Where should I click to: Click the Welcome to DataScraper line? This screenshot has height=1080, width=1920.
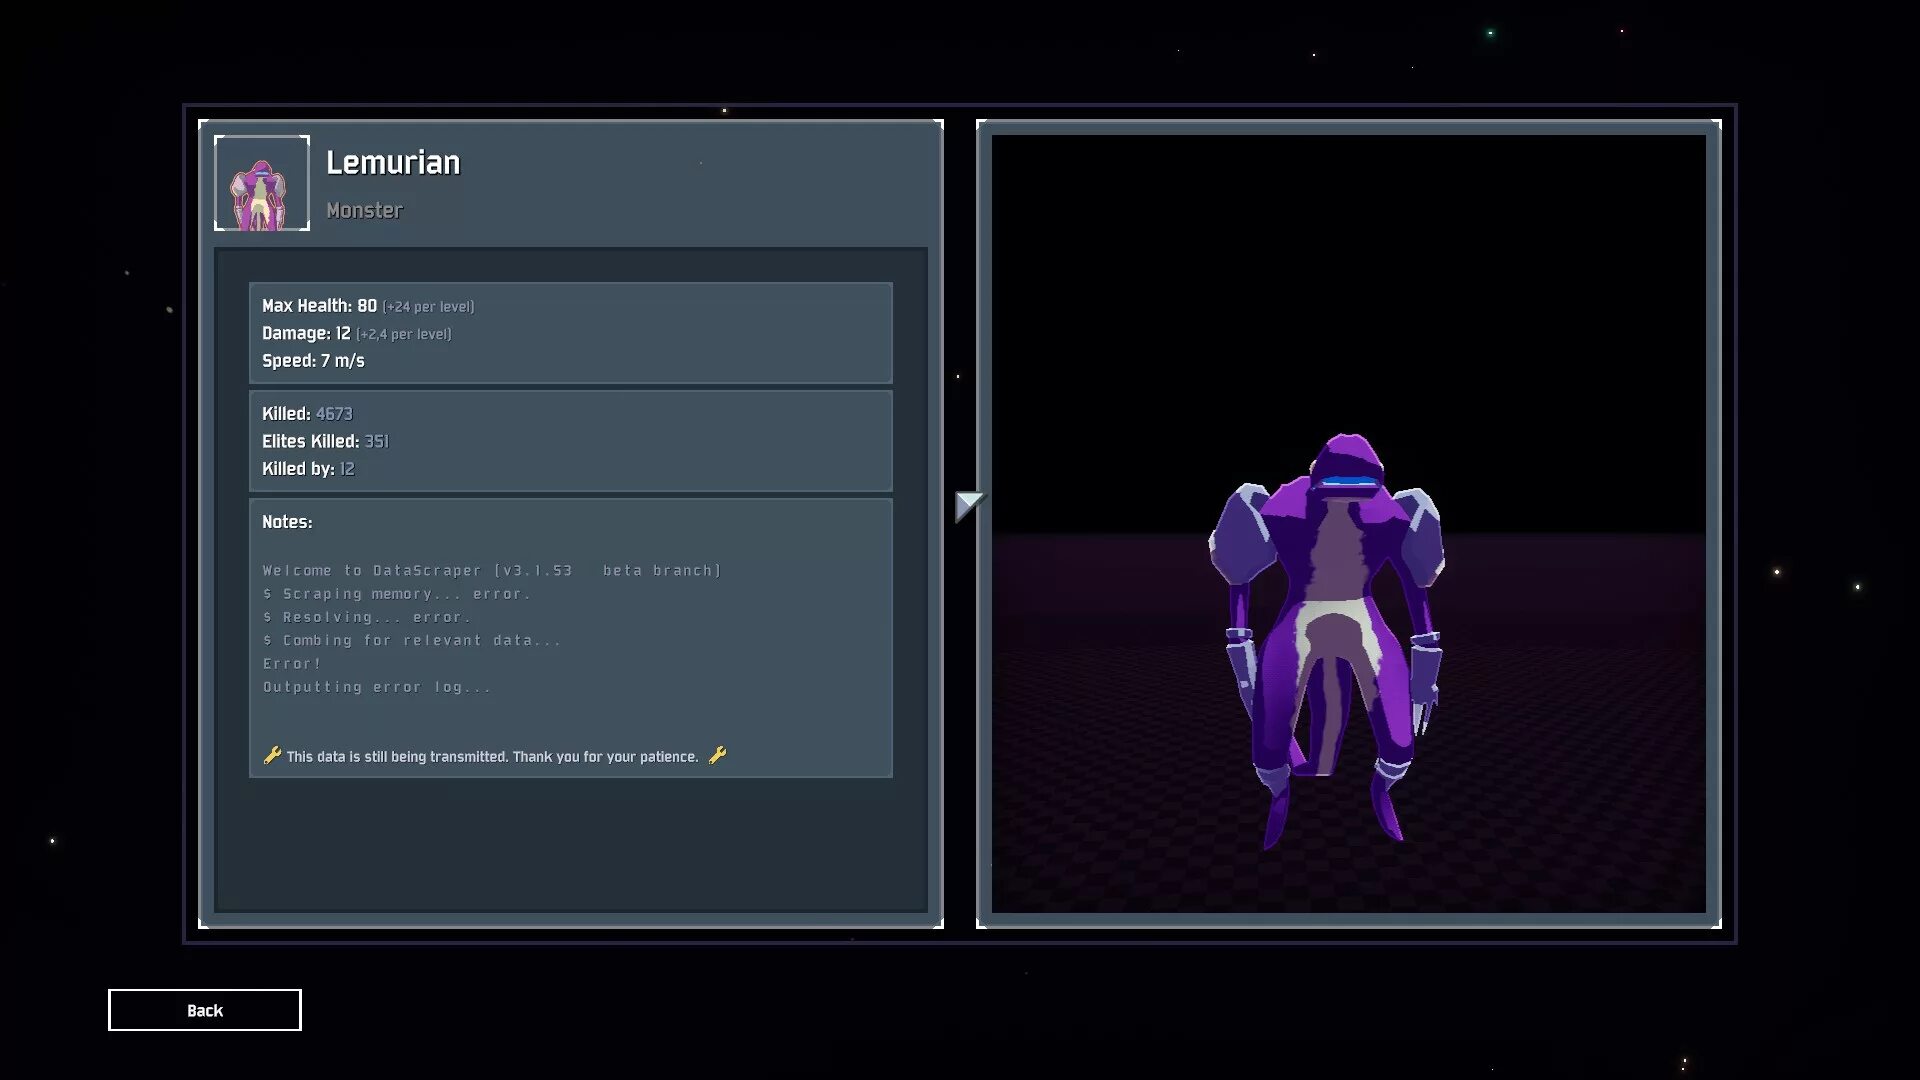[491, 571]
